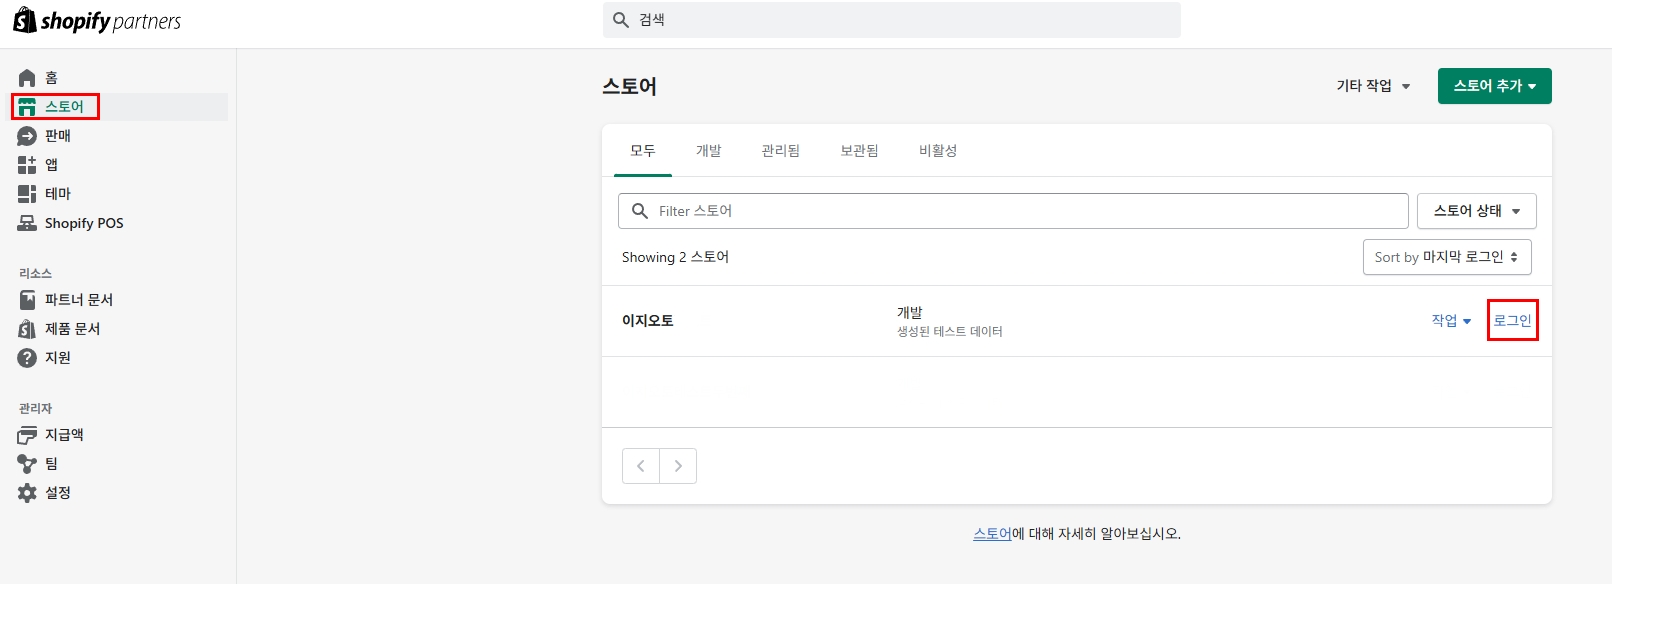
Task: Switch to the 개발 tab
Action: click(708, 151)
